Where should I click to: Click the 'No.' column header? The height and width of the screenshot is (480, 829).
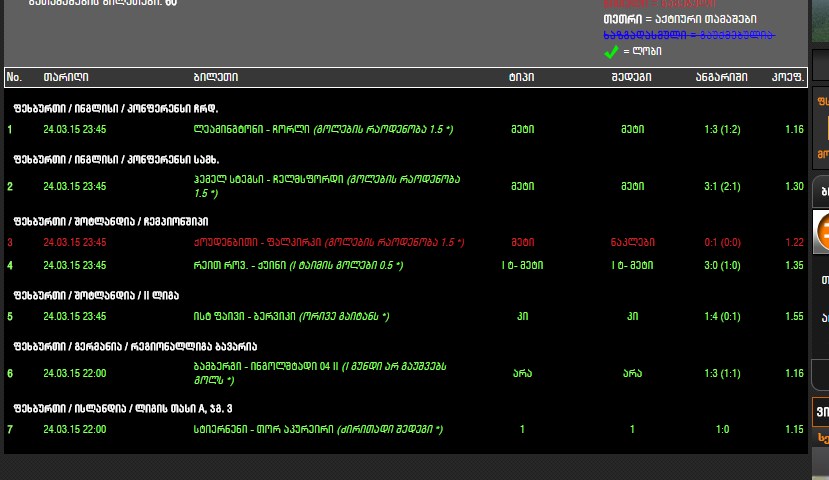tap(14, 77)
